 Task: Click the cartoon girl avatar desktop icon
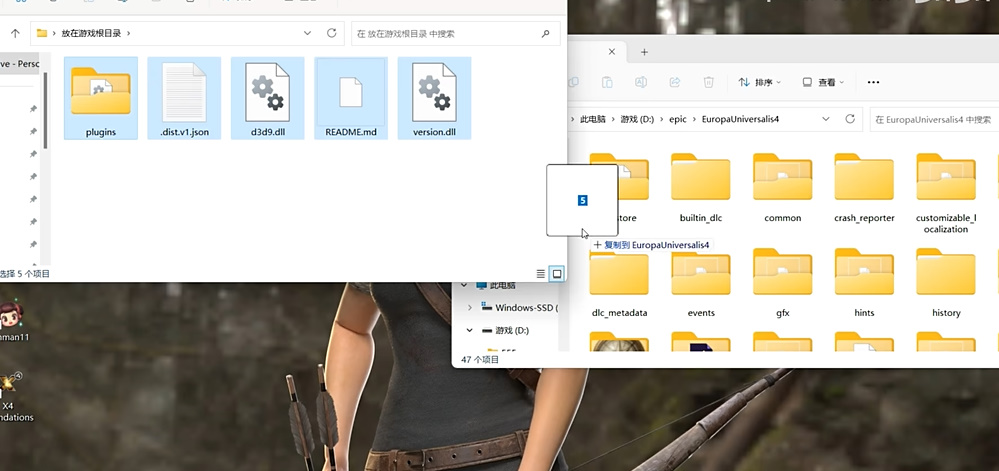coord(11,319)
